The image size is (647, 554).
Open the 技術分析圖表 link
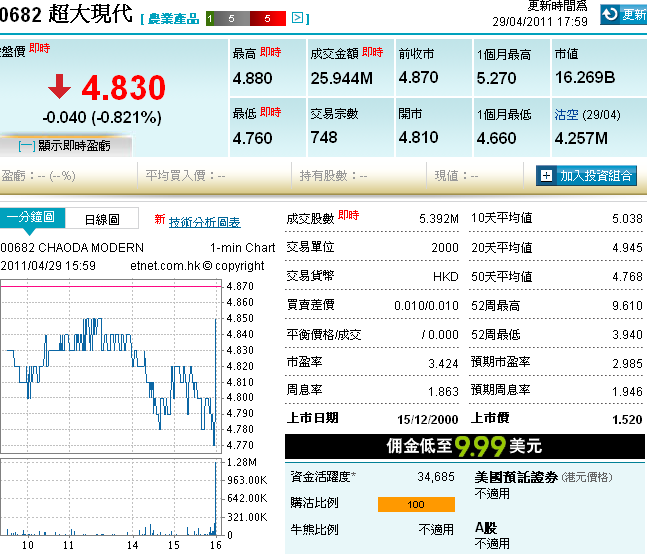point(205,222)
